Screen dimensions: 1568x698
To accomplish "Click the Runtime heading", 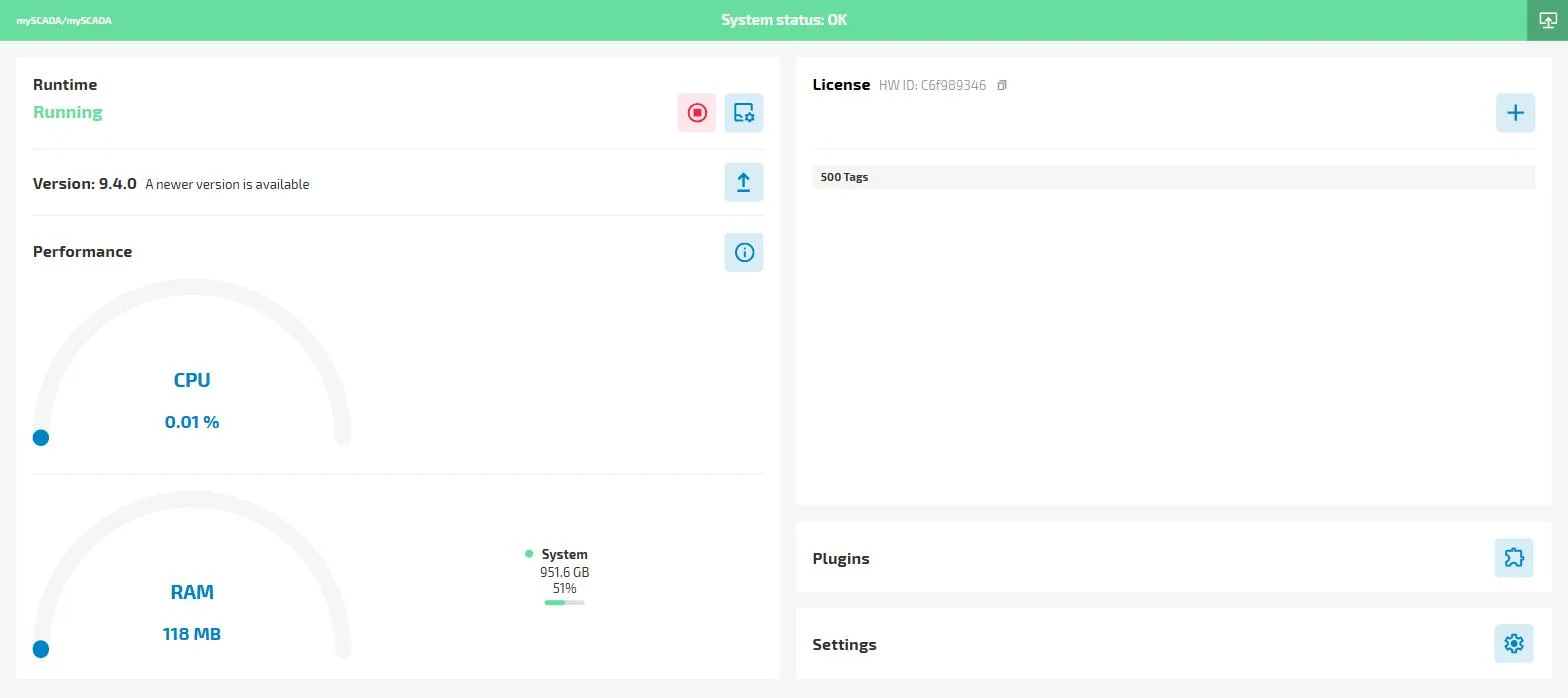I will [65, 85].
